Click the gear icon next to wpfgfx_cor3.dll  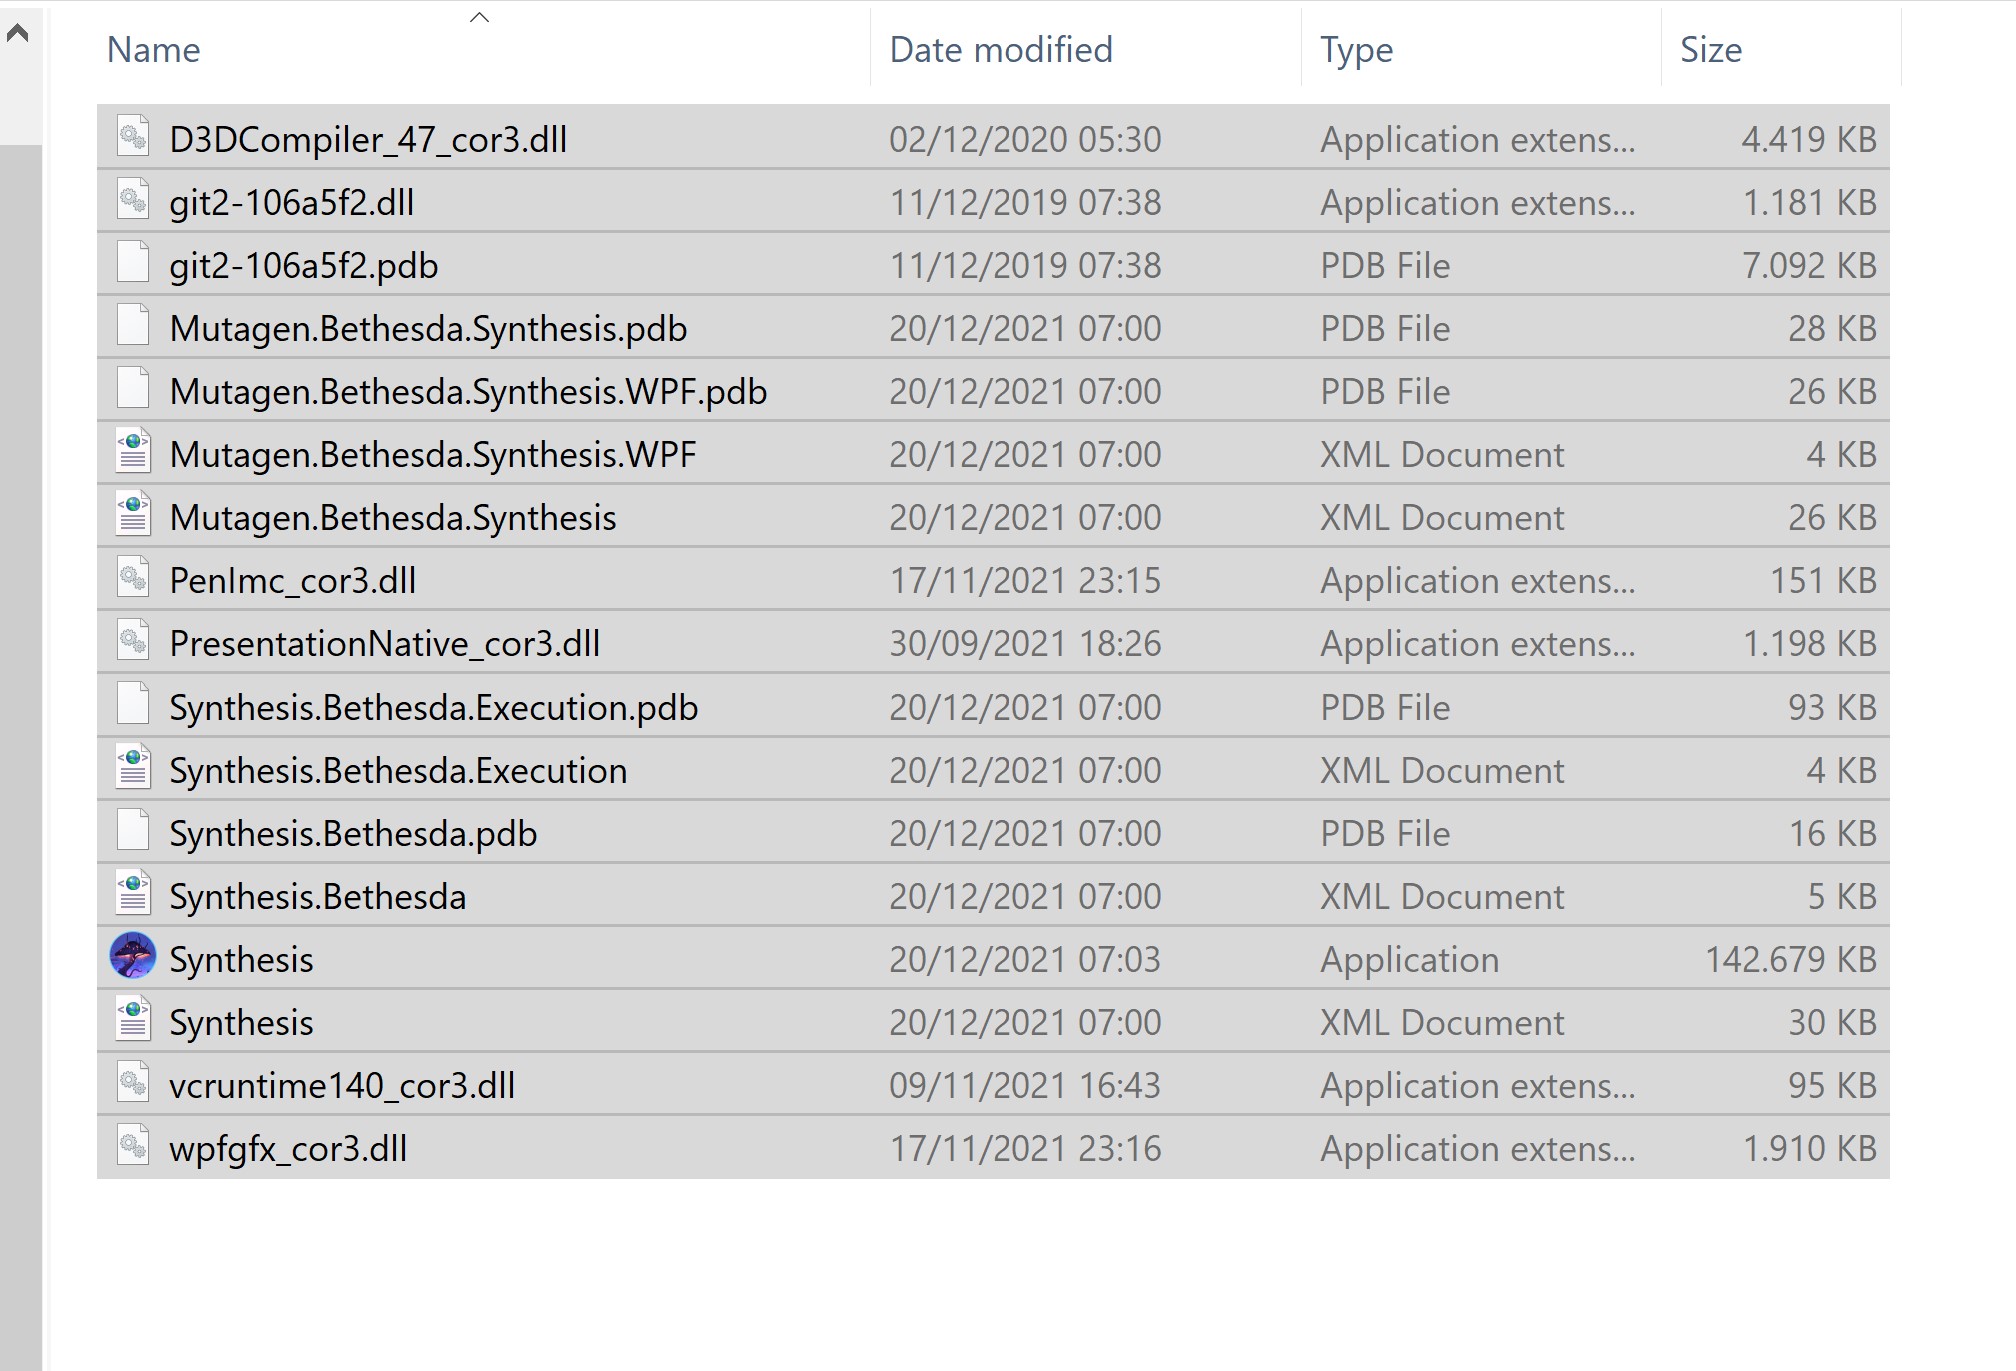pos(131,1148)
